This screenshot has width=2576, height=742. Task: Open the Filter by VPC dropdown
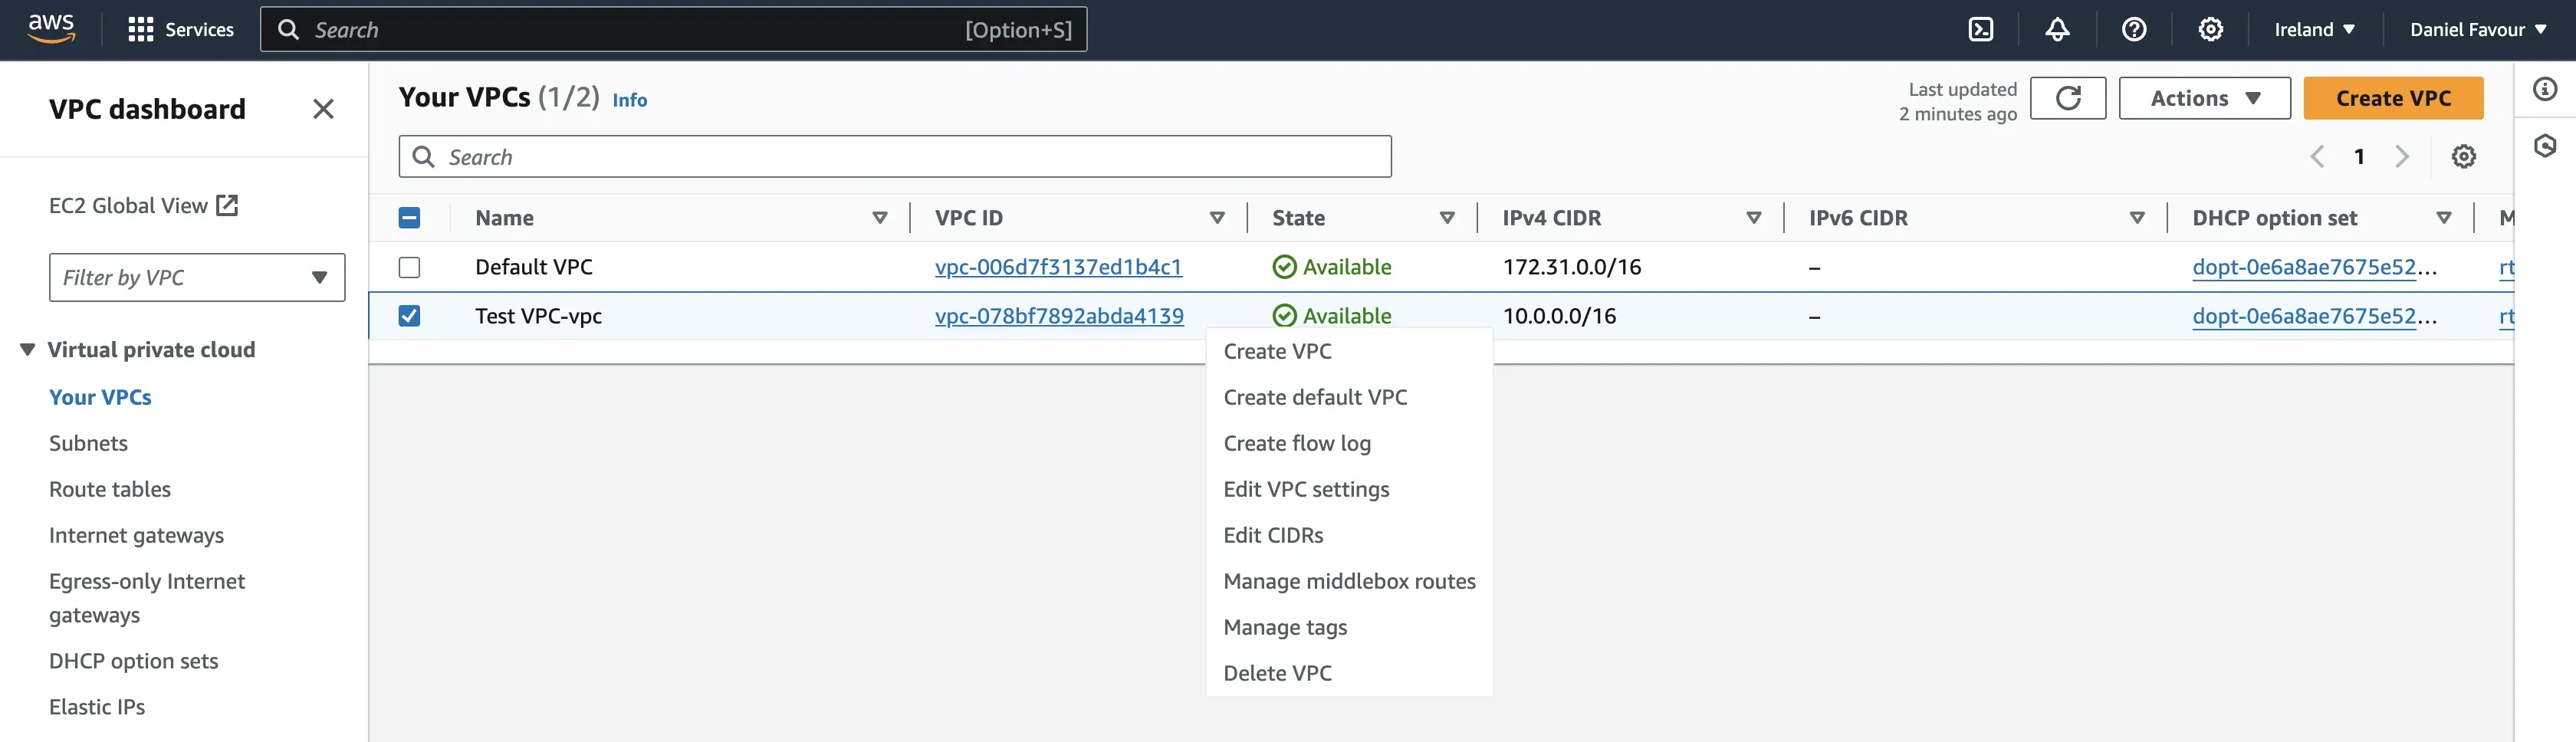coord(197,277)
